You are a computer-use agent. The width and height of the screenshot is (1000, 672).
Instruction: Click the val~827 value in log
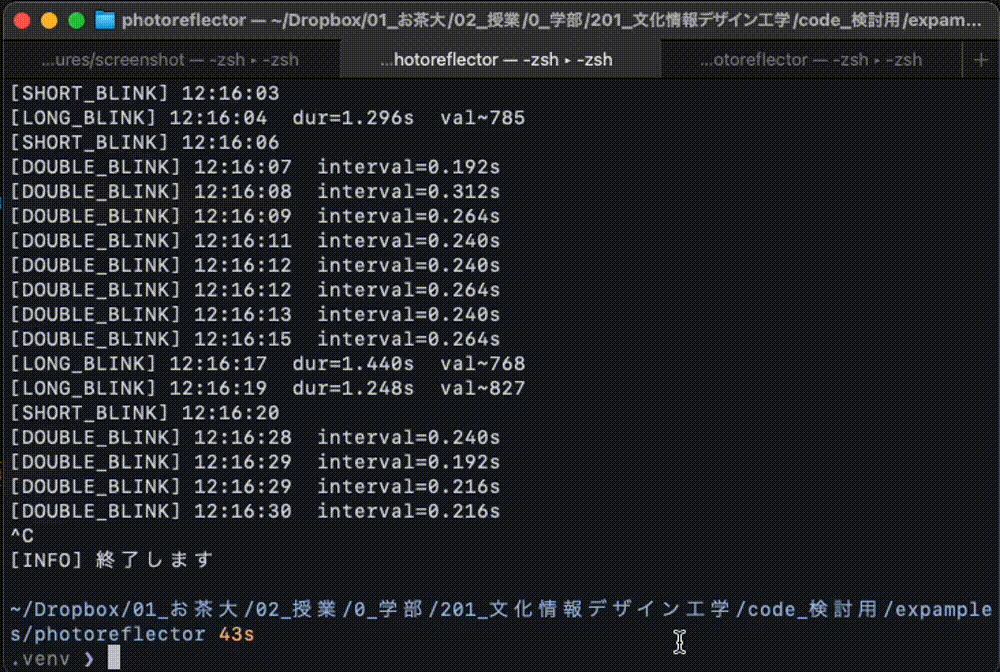482,388
